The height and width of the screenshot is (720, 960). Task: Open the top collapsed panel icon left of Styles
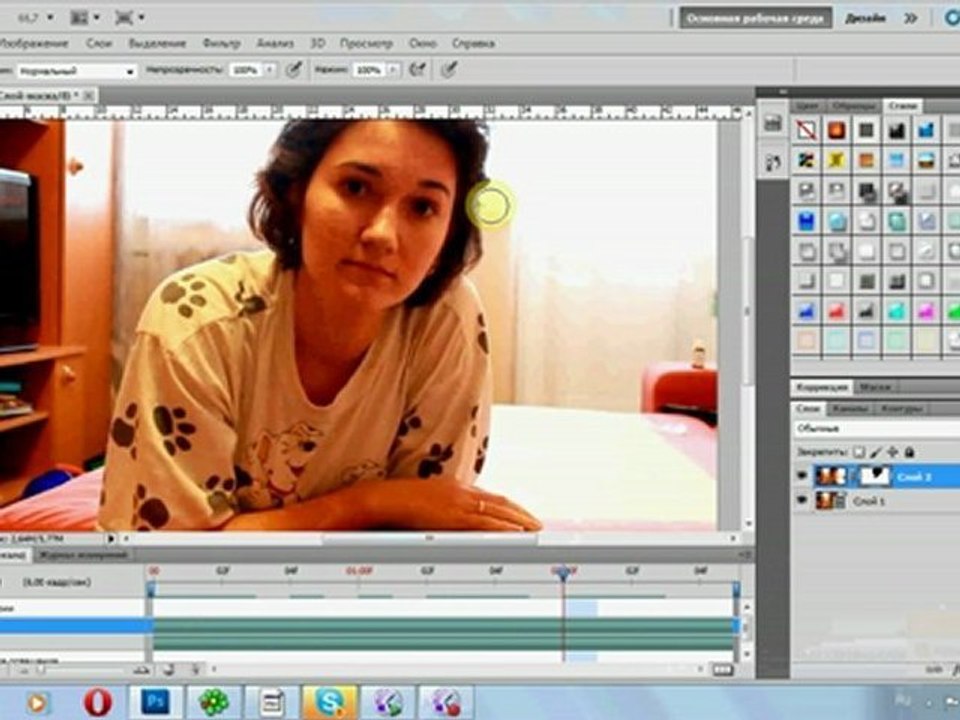point(773,123)
